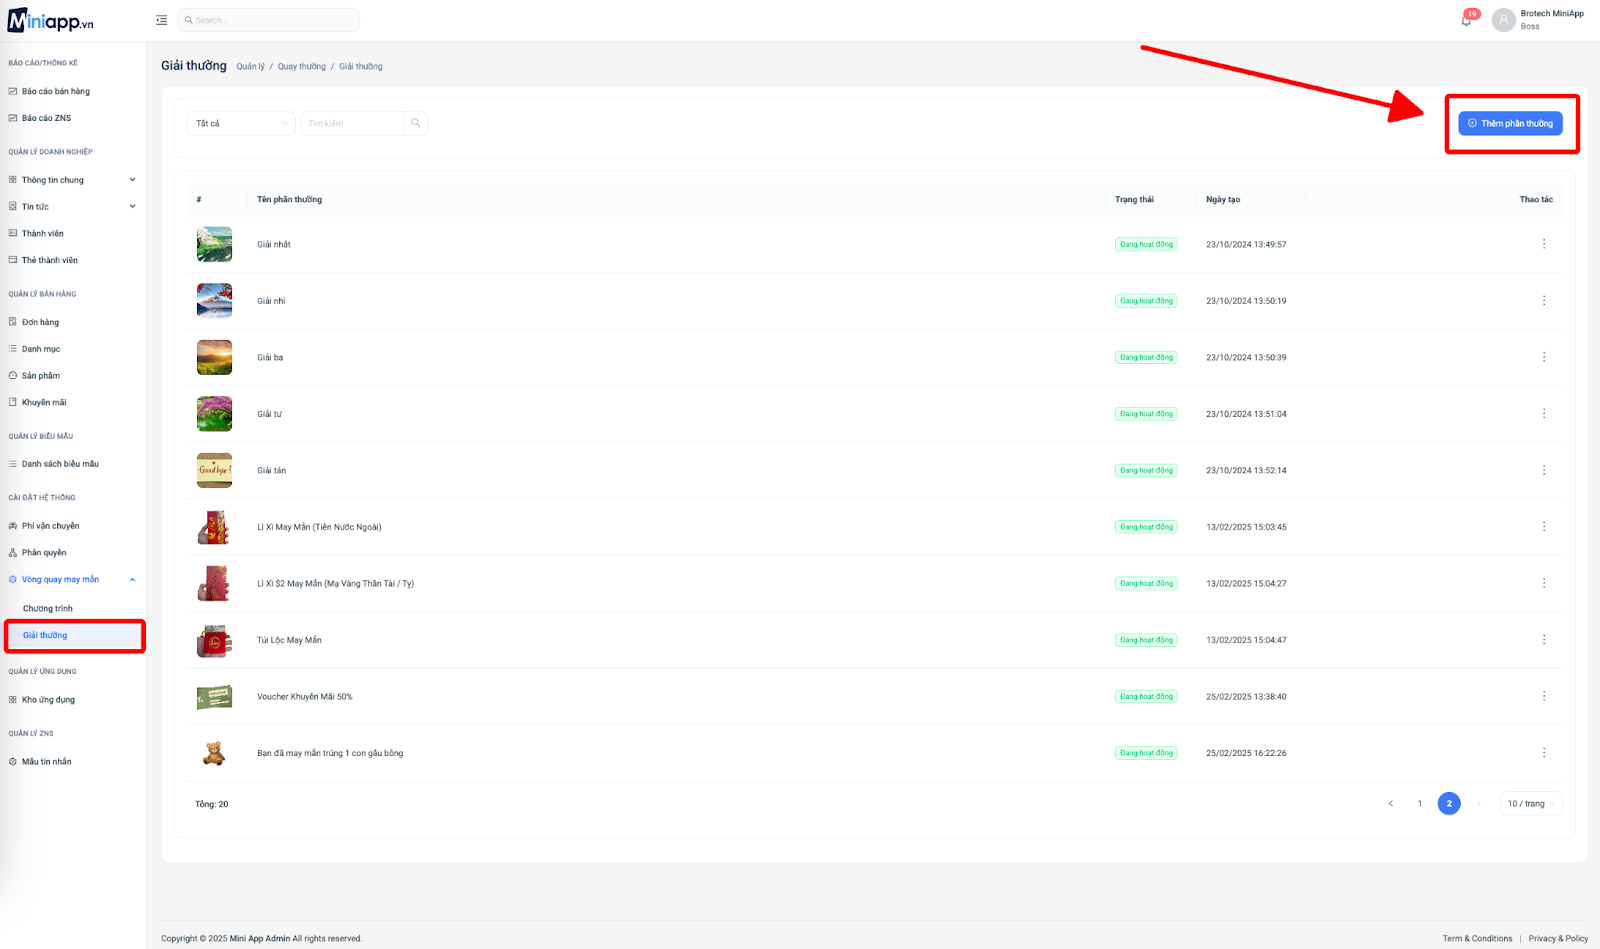The width and height of the screenshot is (1600, 949).
Task: Toggle the sidebar collapse hamburger icon
Action: click(x=161, y=20)
